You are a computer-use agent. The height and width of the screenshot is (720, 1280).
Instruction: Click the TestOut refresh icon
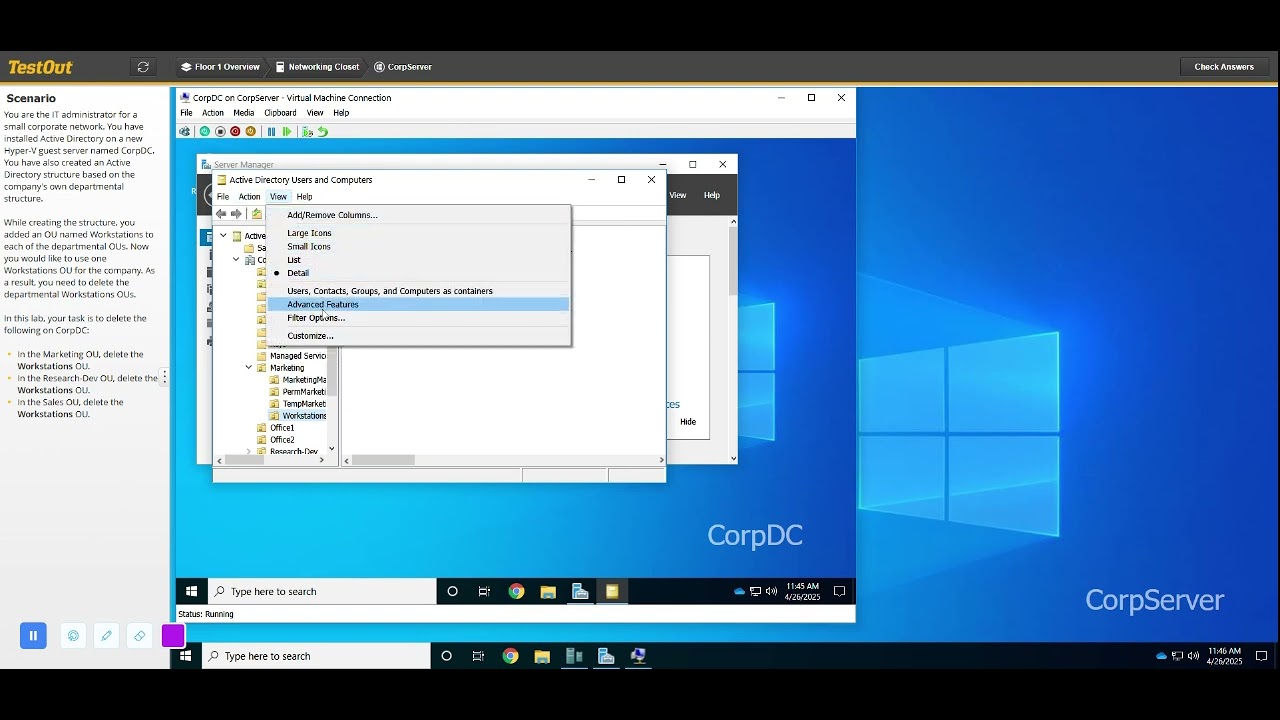(143, 67)
